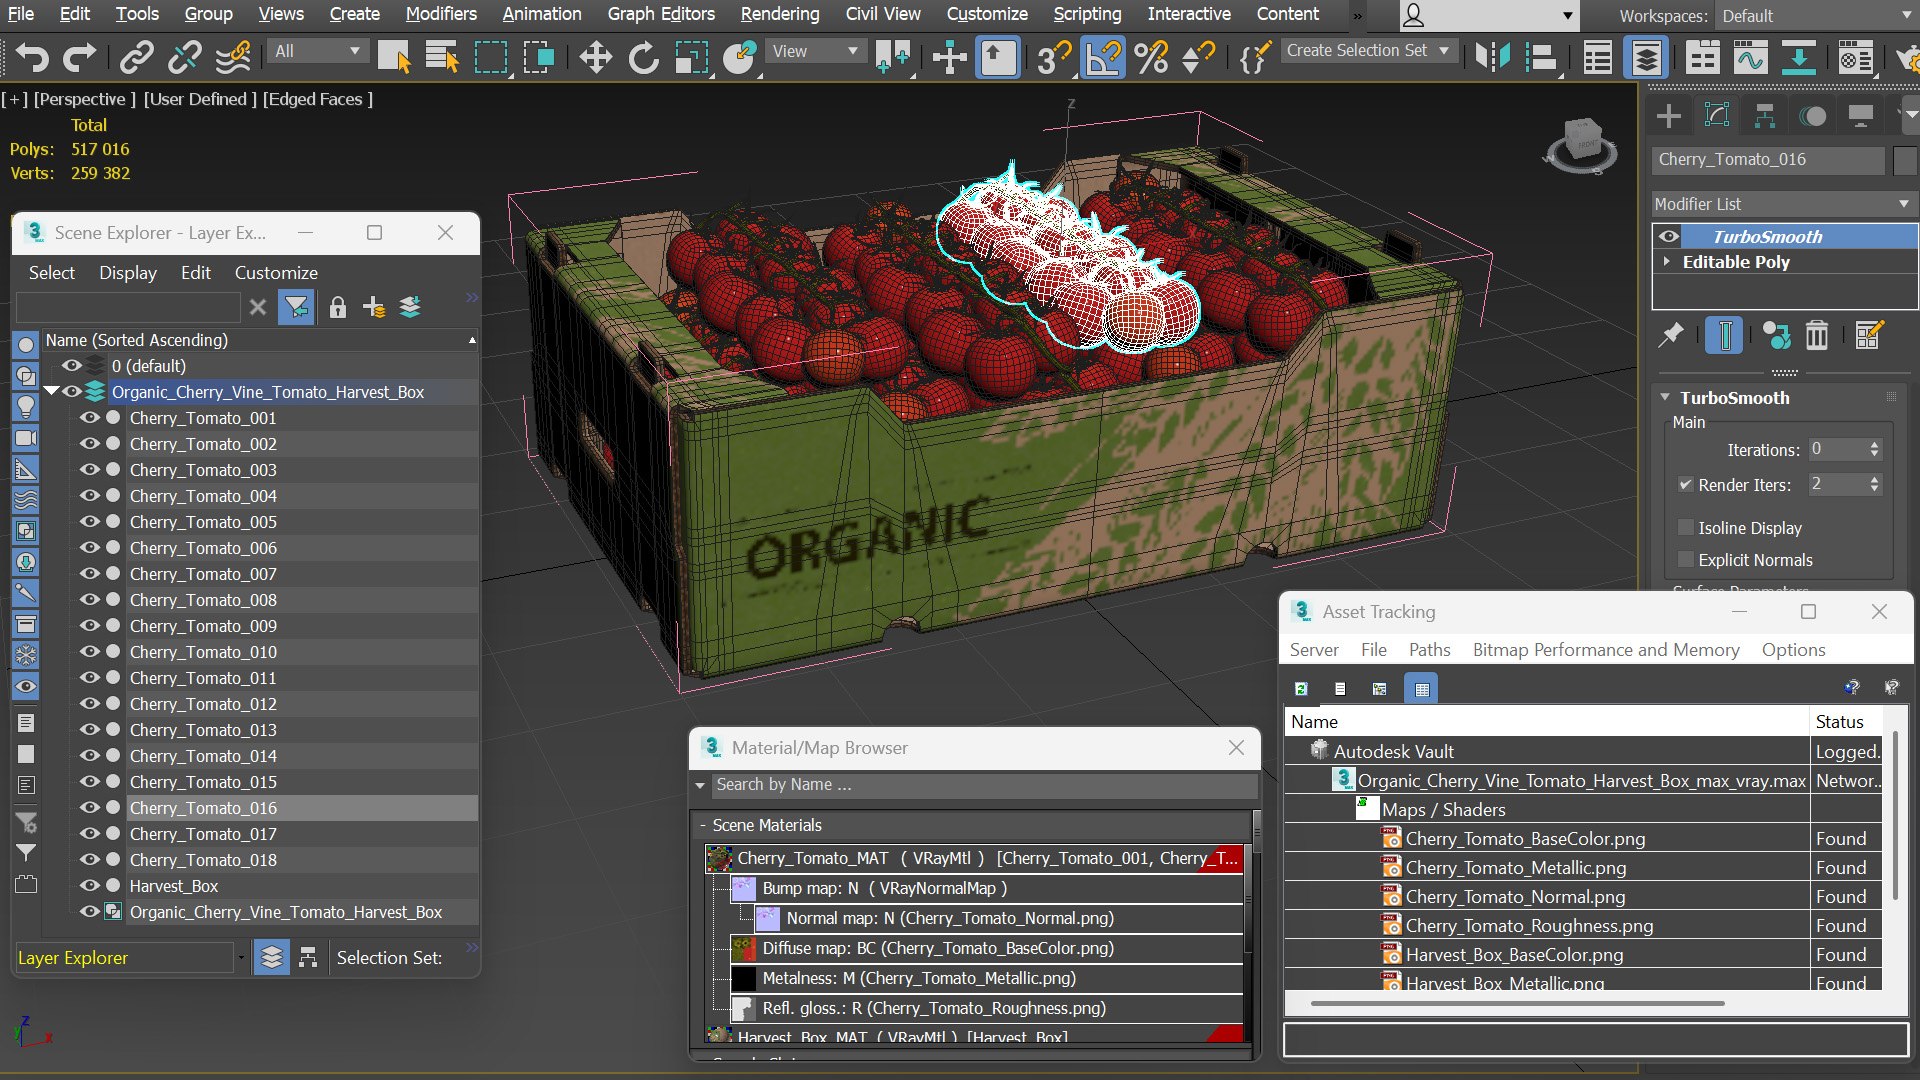Open the selection filter All dropdown

(318, 51)
